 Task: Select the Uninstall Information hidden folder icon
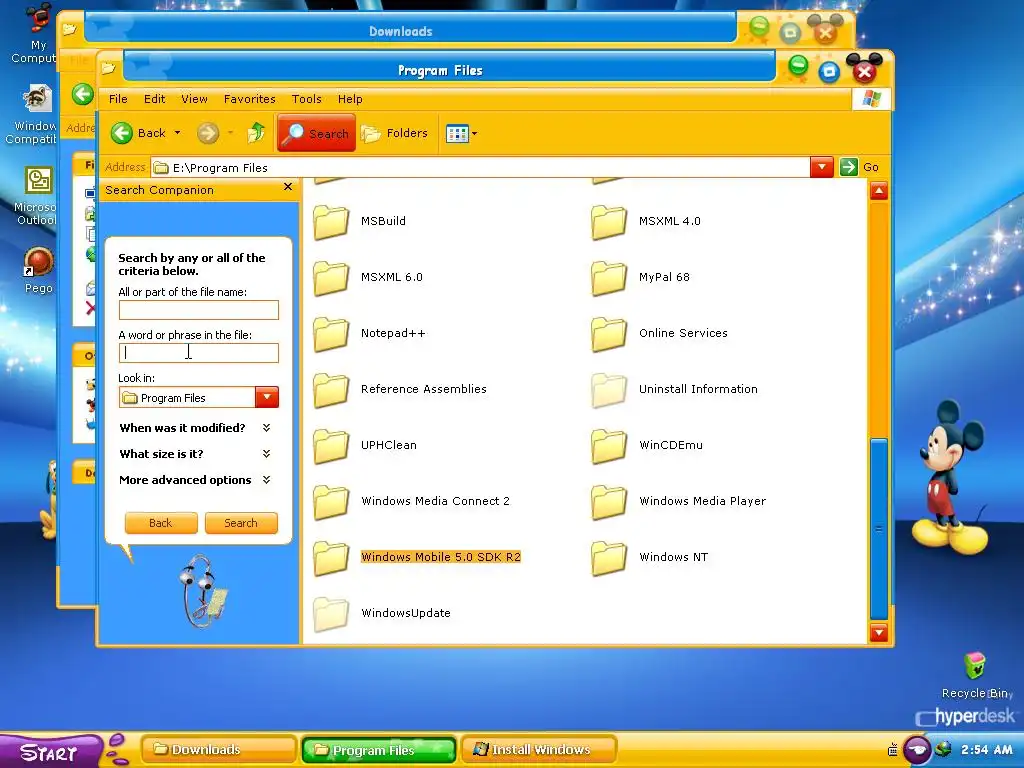(x=609, y=391)
